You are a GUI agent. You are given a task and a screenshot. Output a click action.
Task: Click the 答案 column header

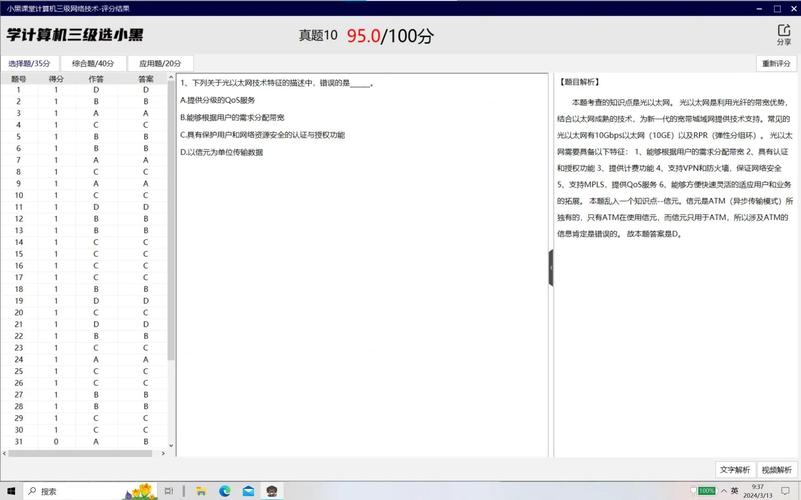click(146, 79)
